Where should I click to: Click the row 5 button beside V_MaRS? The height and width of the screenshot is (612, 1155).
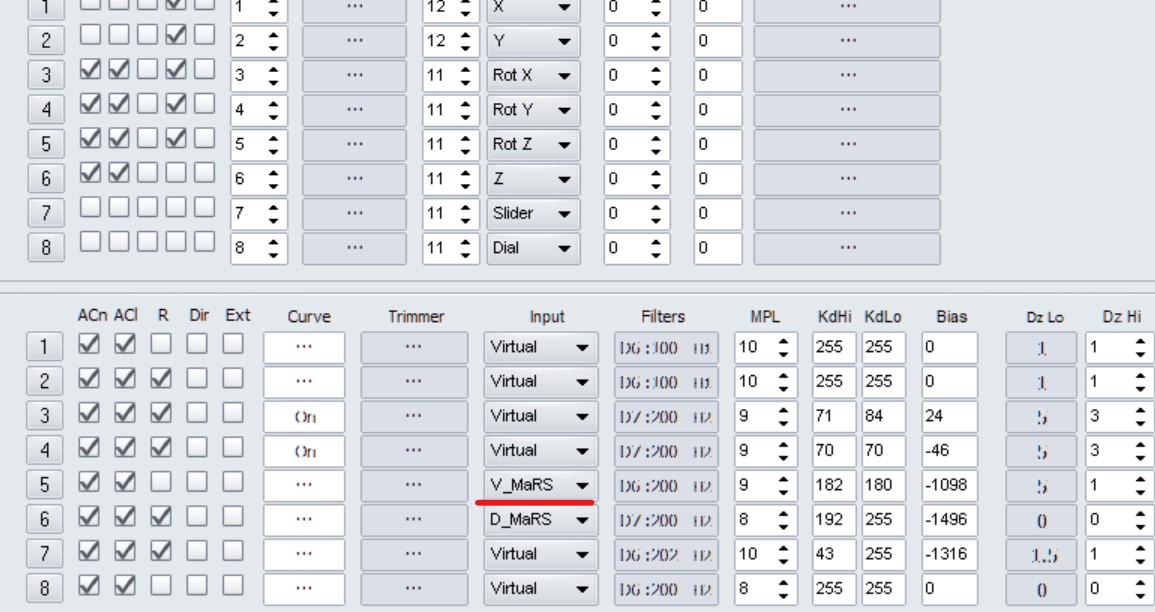coord(44,485)
